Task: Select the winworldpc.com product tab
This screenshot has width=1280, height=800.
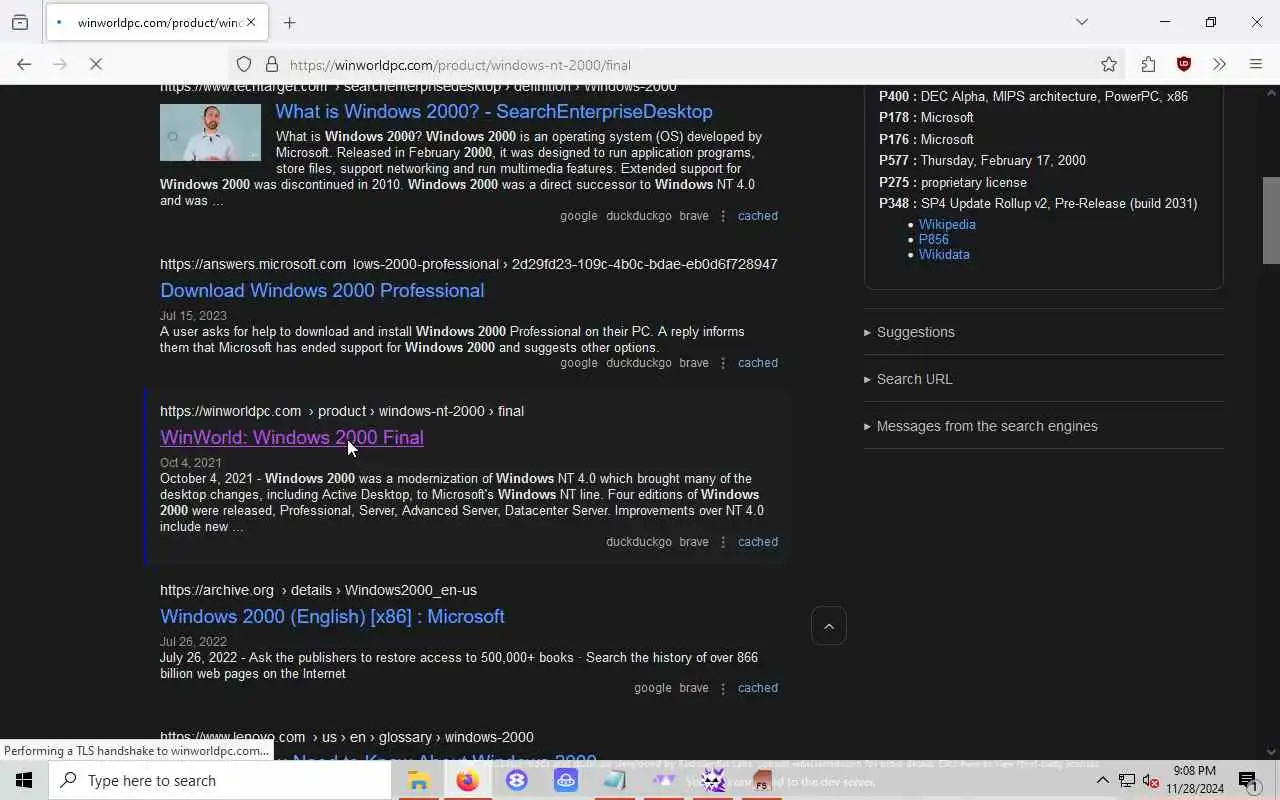Action: (x=155, y=22)
